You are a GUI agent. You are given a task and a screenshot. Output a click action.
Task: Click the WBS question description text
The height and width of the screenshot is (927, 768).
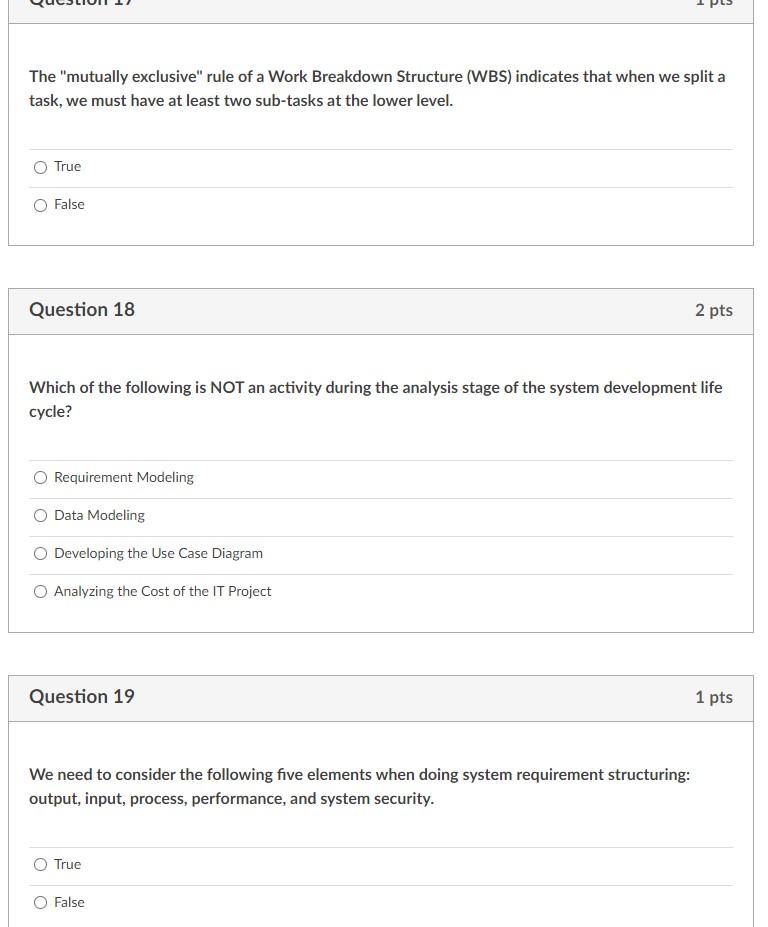pos(376,88)
